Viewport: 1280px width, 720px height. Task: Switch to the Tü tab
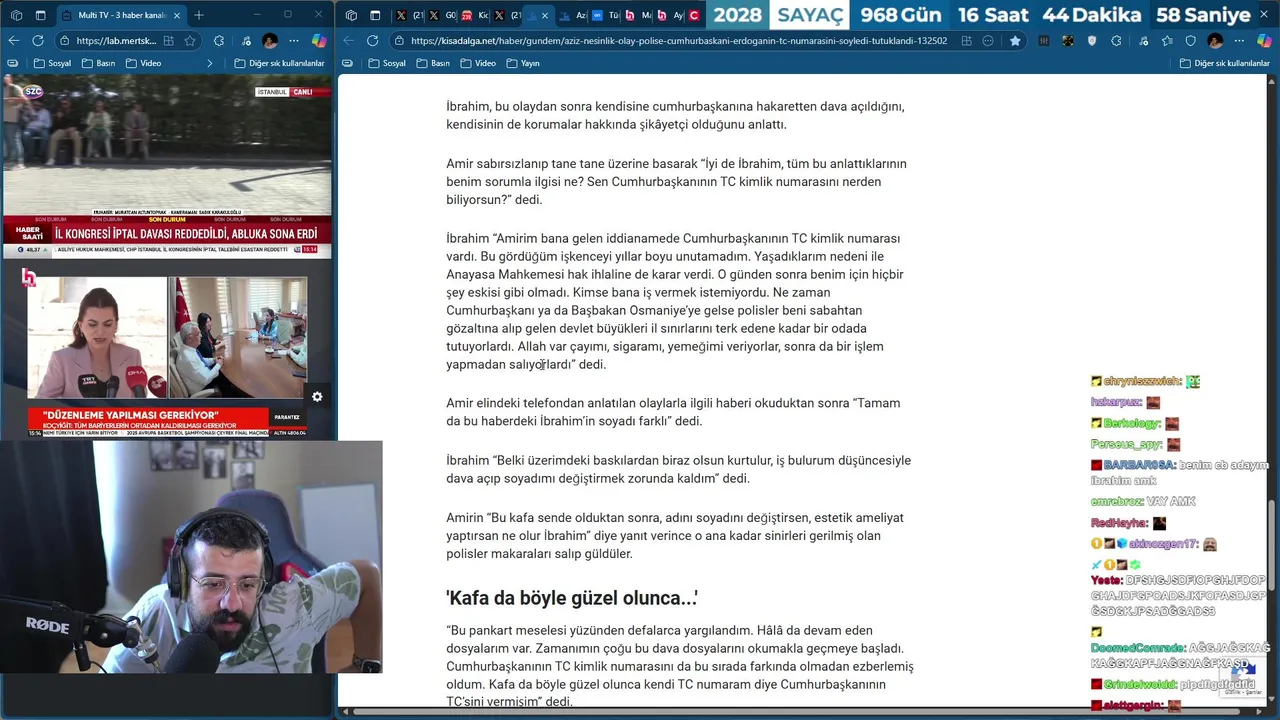[x=605, y=15]
